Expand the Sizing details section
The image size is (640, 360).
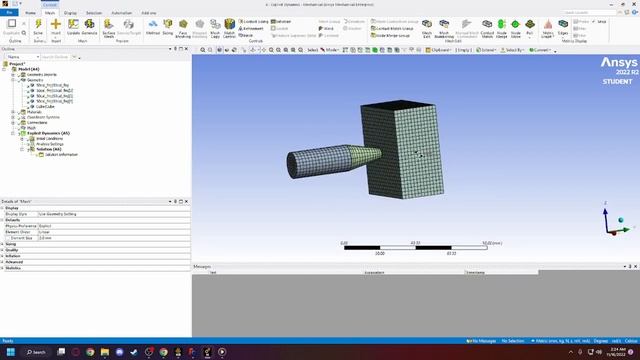(2, 244)
